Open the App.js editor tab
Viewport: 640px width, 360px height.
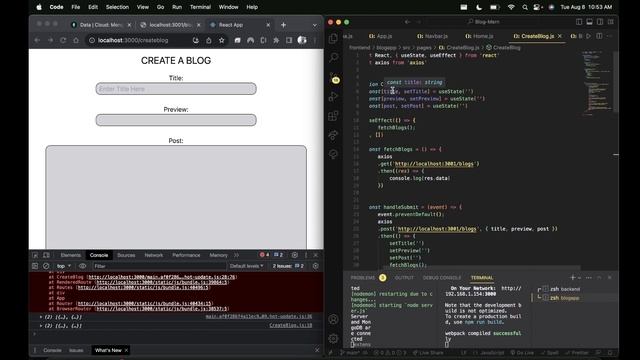point(380,36)
